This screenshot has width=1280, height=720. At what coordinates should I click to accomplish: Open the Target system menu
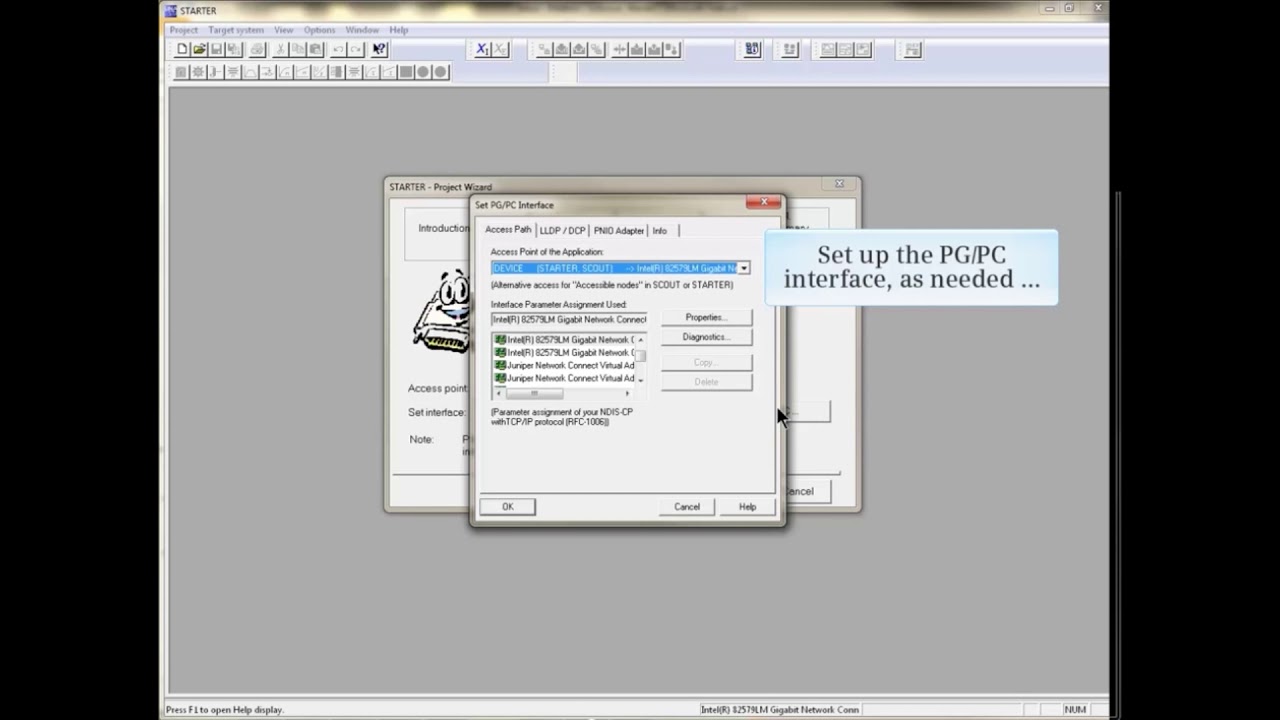pyautogui.click(x=236, y=30)
